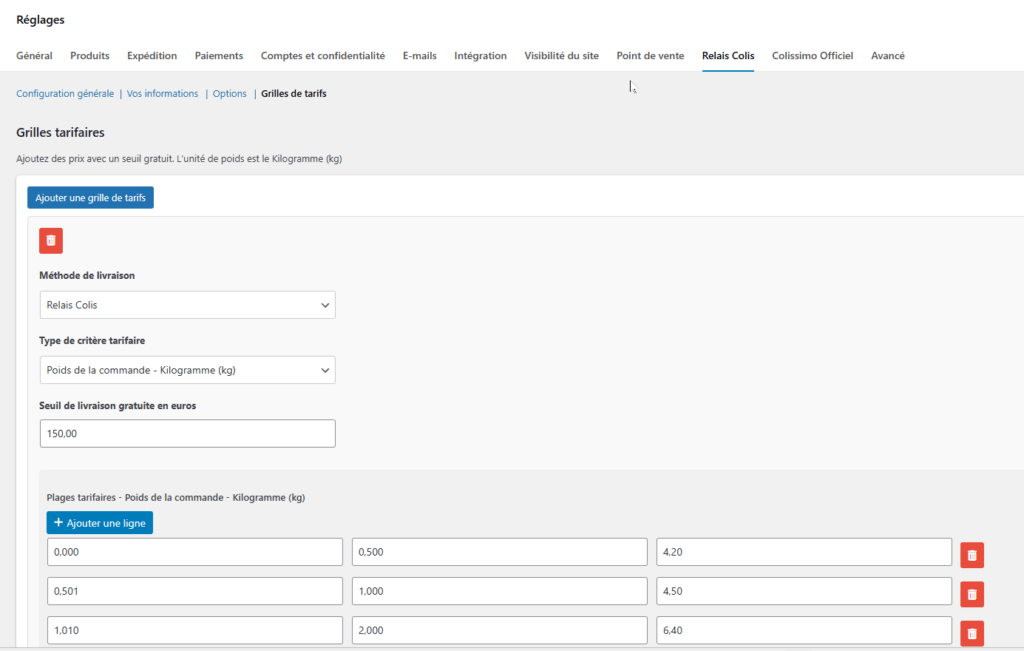1024x651 pixels.
Task: Click the price field showing 4,20
Action: coord(803,552)
